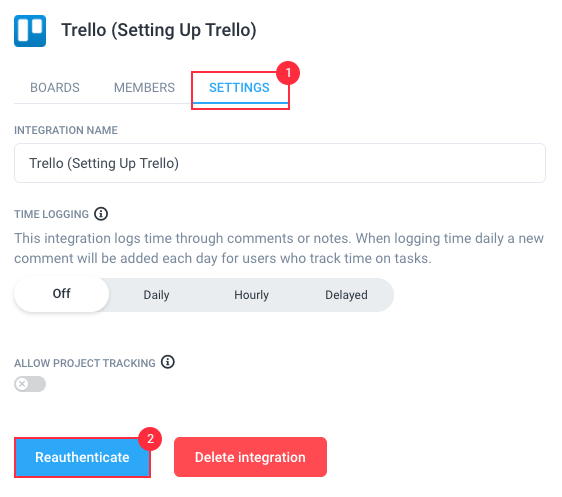Click the Allow Project Tracking label

(x=85, y=363)
